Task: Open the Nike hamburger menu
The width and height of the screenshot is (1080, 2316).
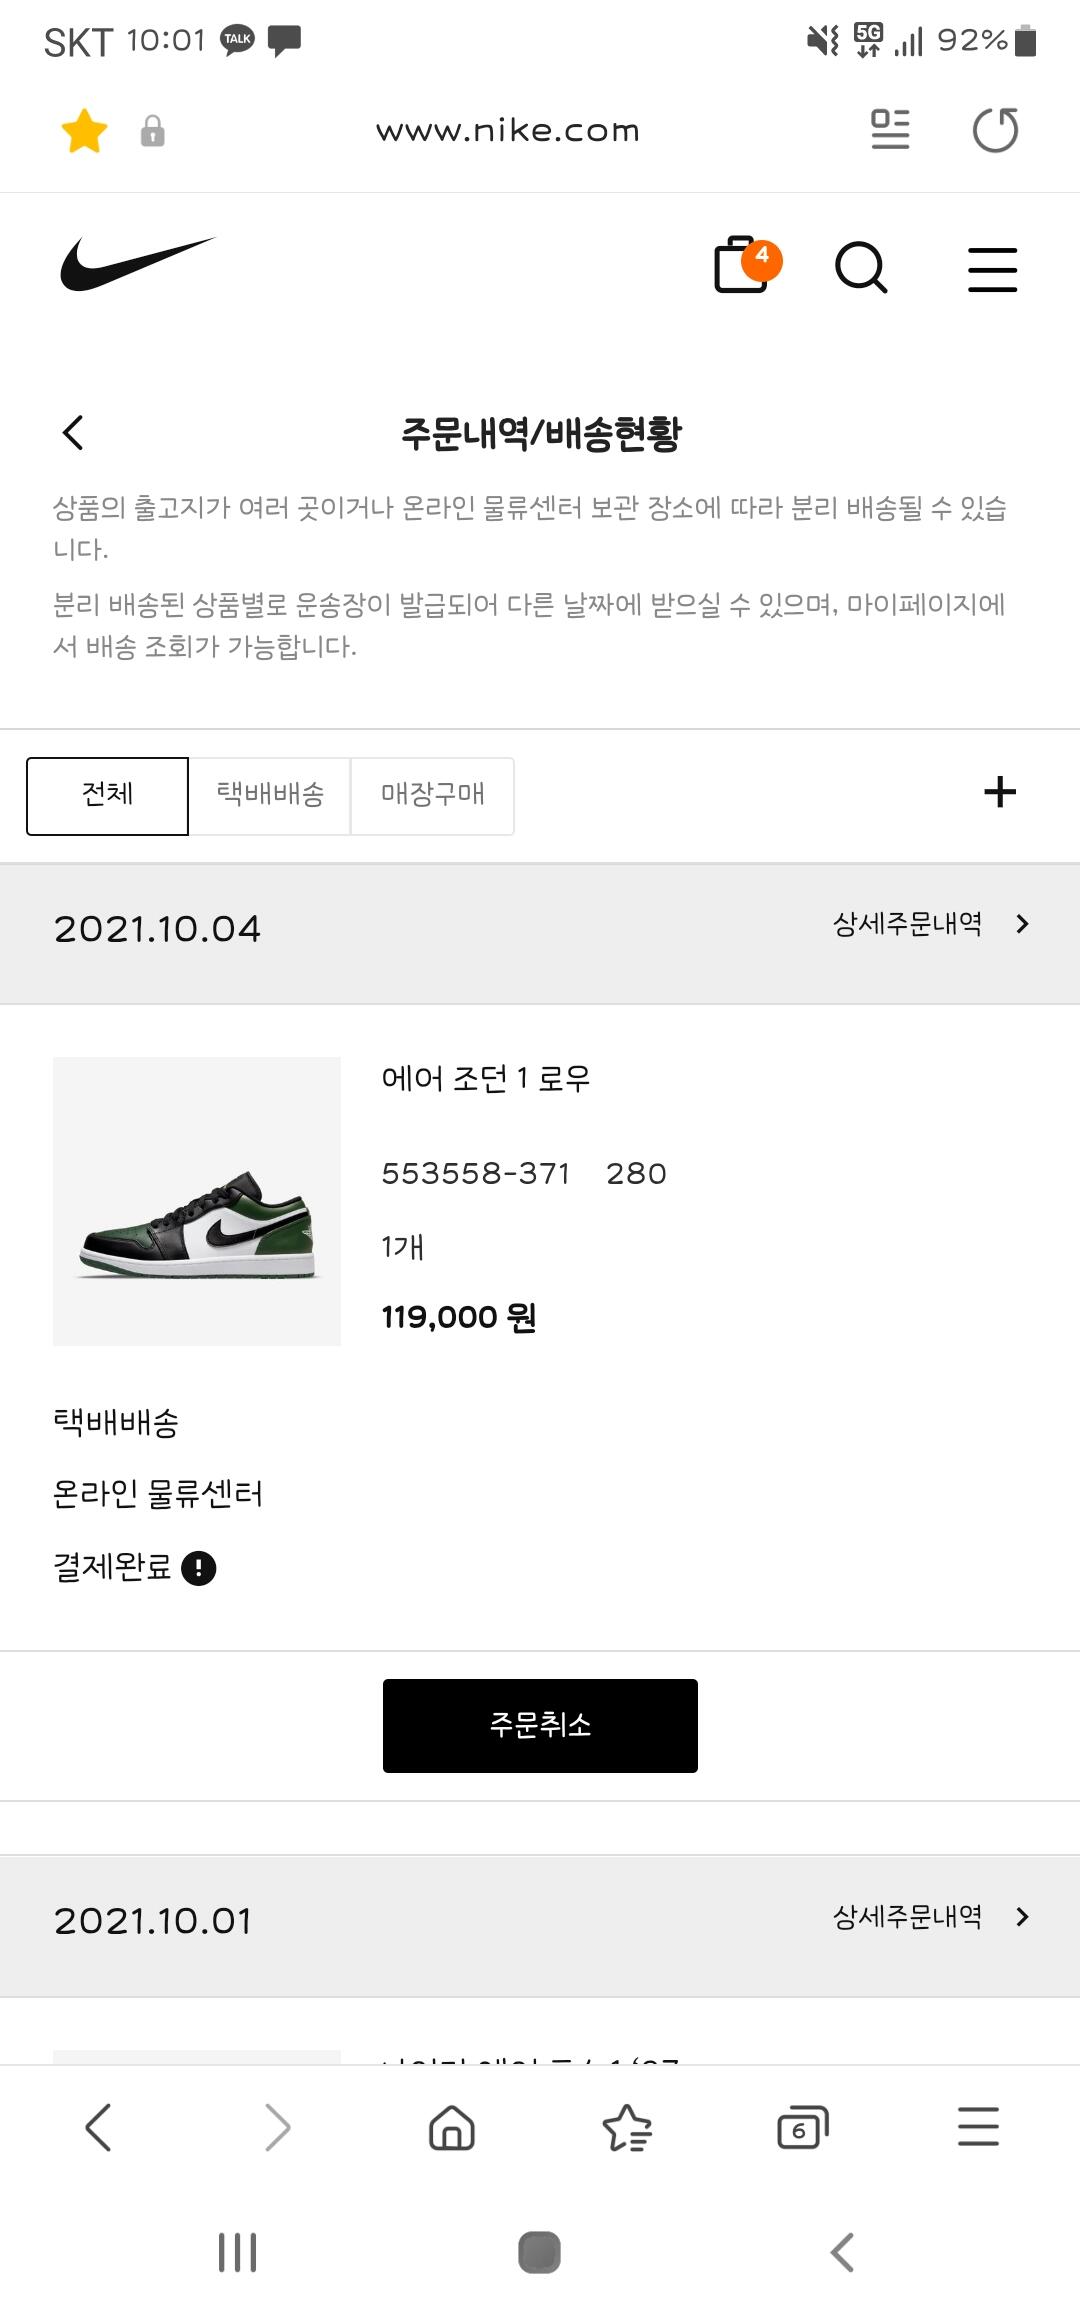Action: point(992,270)
